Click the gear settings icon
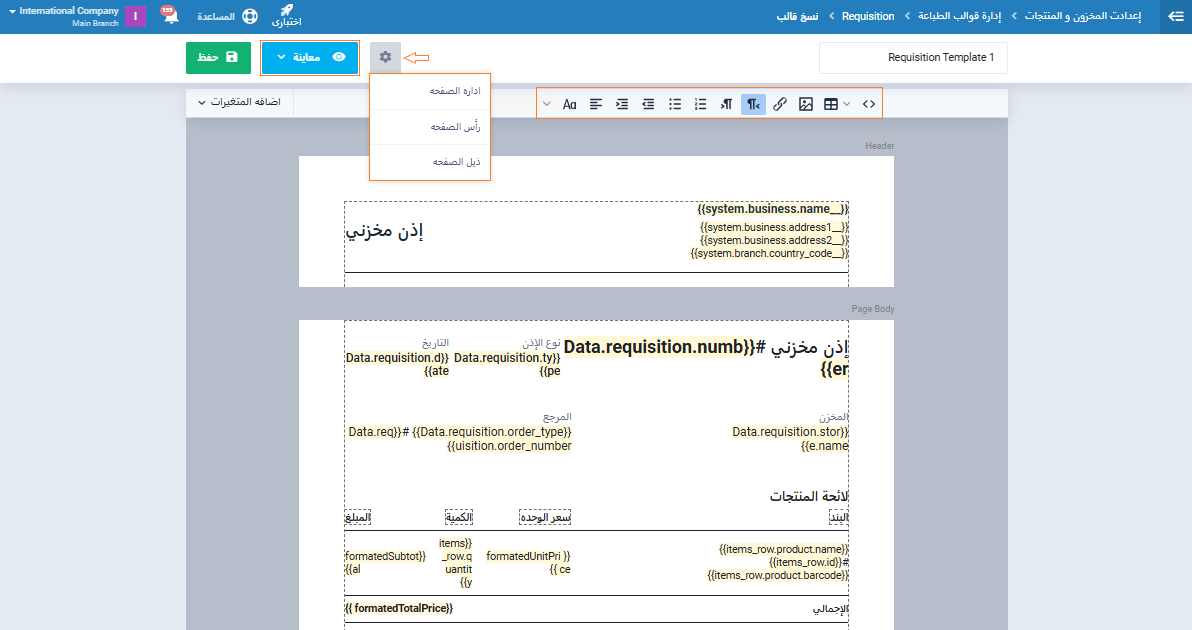Image resolution: width=1192 pixels, height=630 pixels. pos(385,58)
